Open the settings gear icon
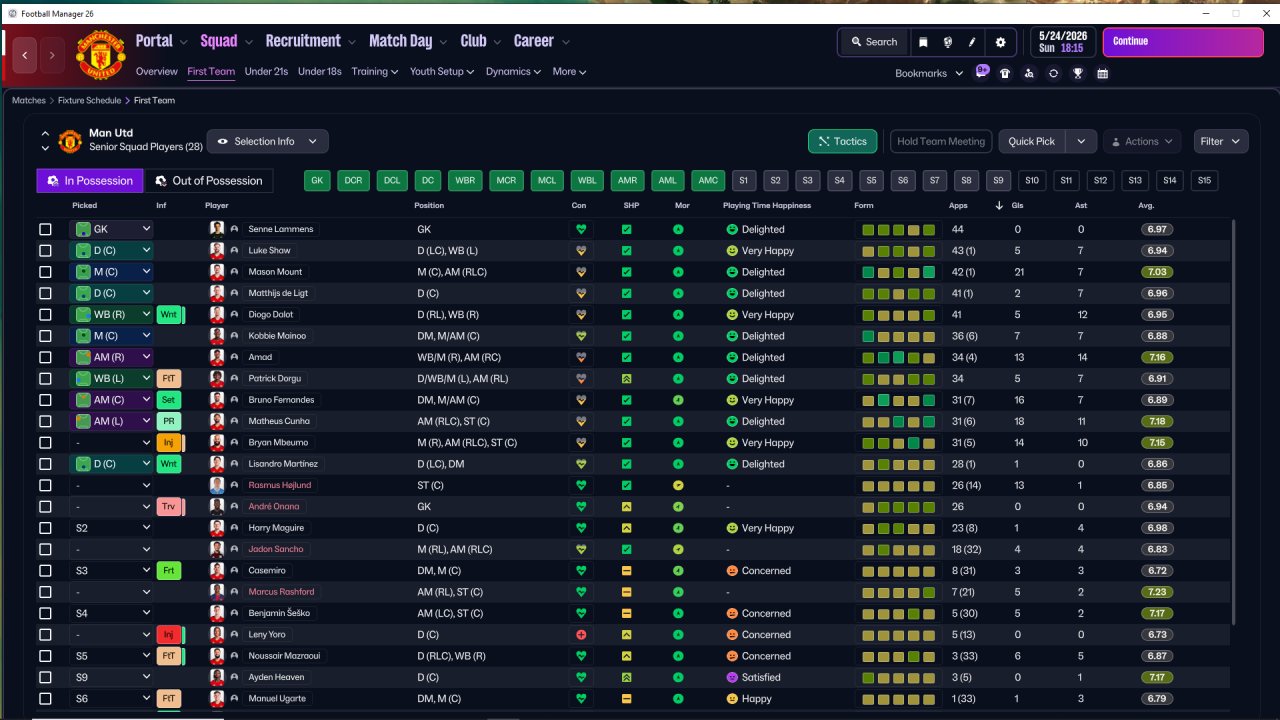Image resolution: width=1280 pixels, height=720 pixels. [1001, 42]
